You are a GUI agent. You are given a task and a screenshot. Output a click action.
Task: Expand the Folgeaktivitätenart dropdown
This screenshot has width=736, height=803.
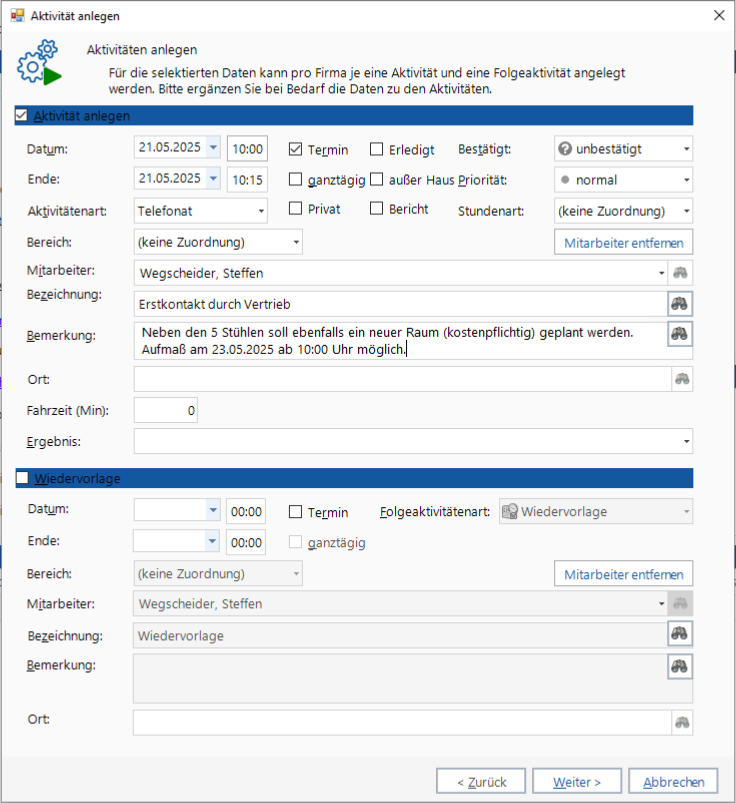pyautogui.click(x=686, y=512)
